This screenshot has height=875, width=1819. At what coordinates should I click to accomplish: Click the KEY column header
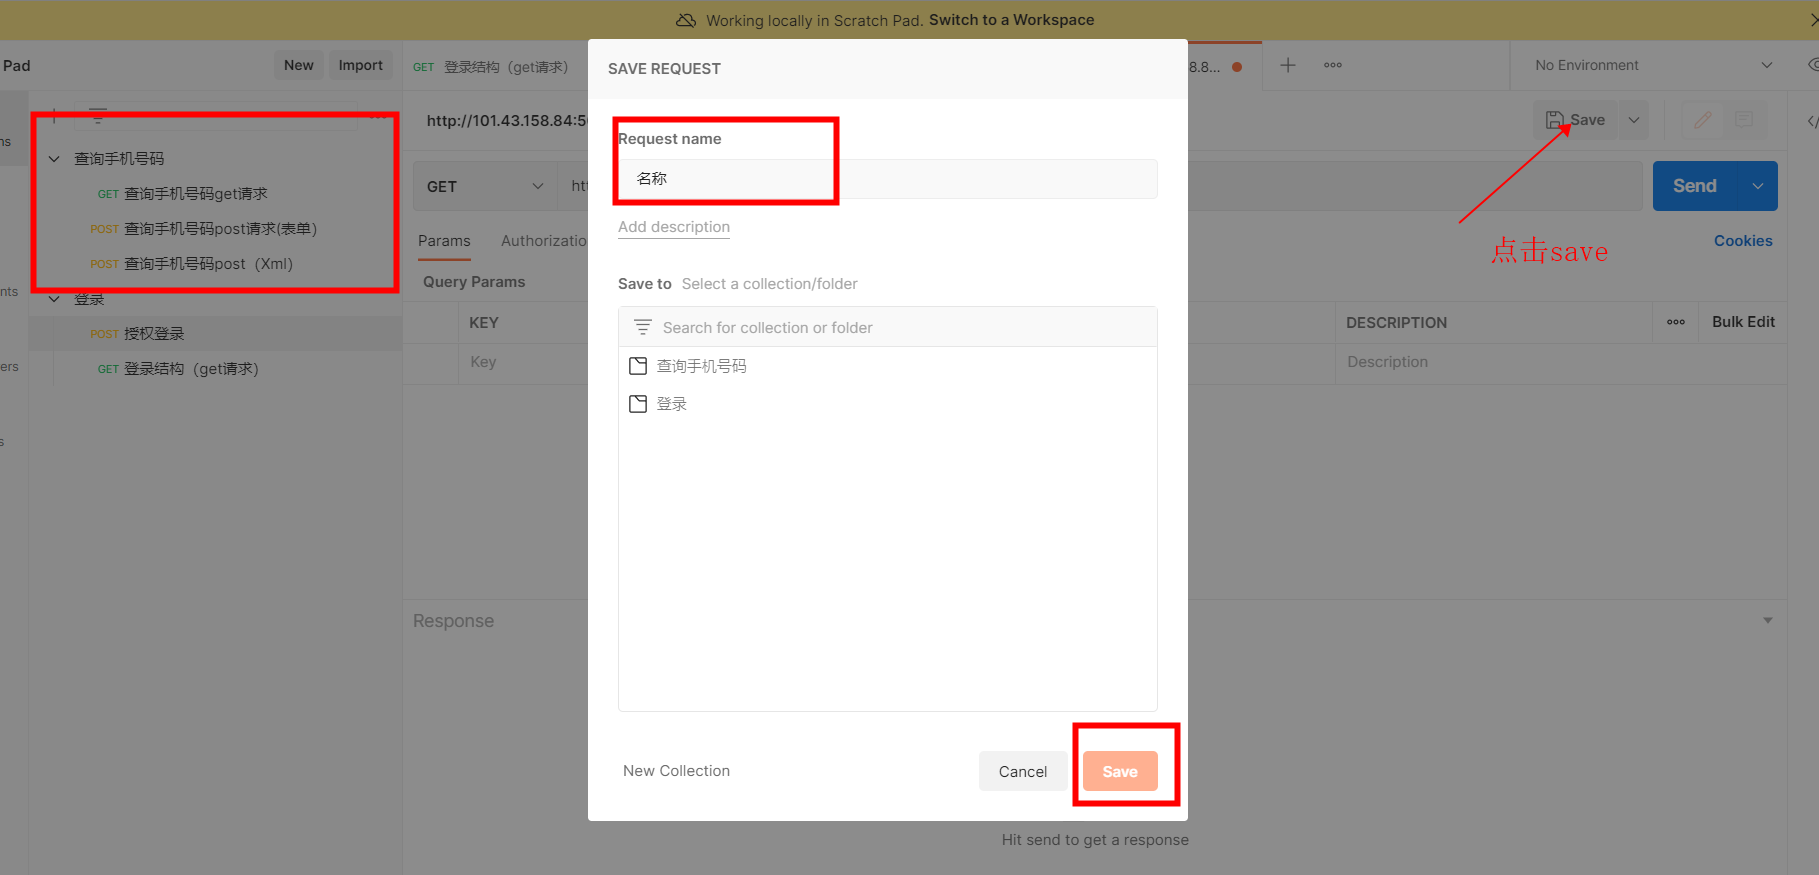click(x=484, y=323)
